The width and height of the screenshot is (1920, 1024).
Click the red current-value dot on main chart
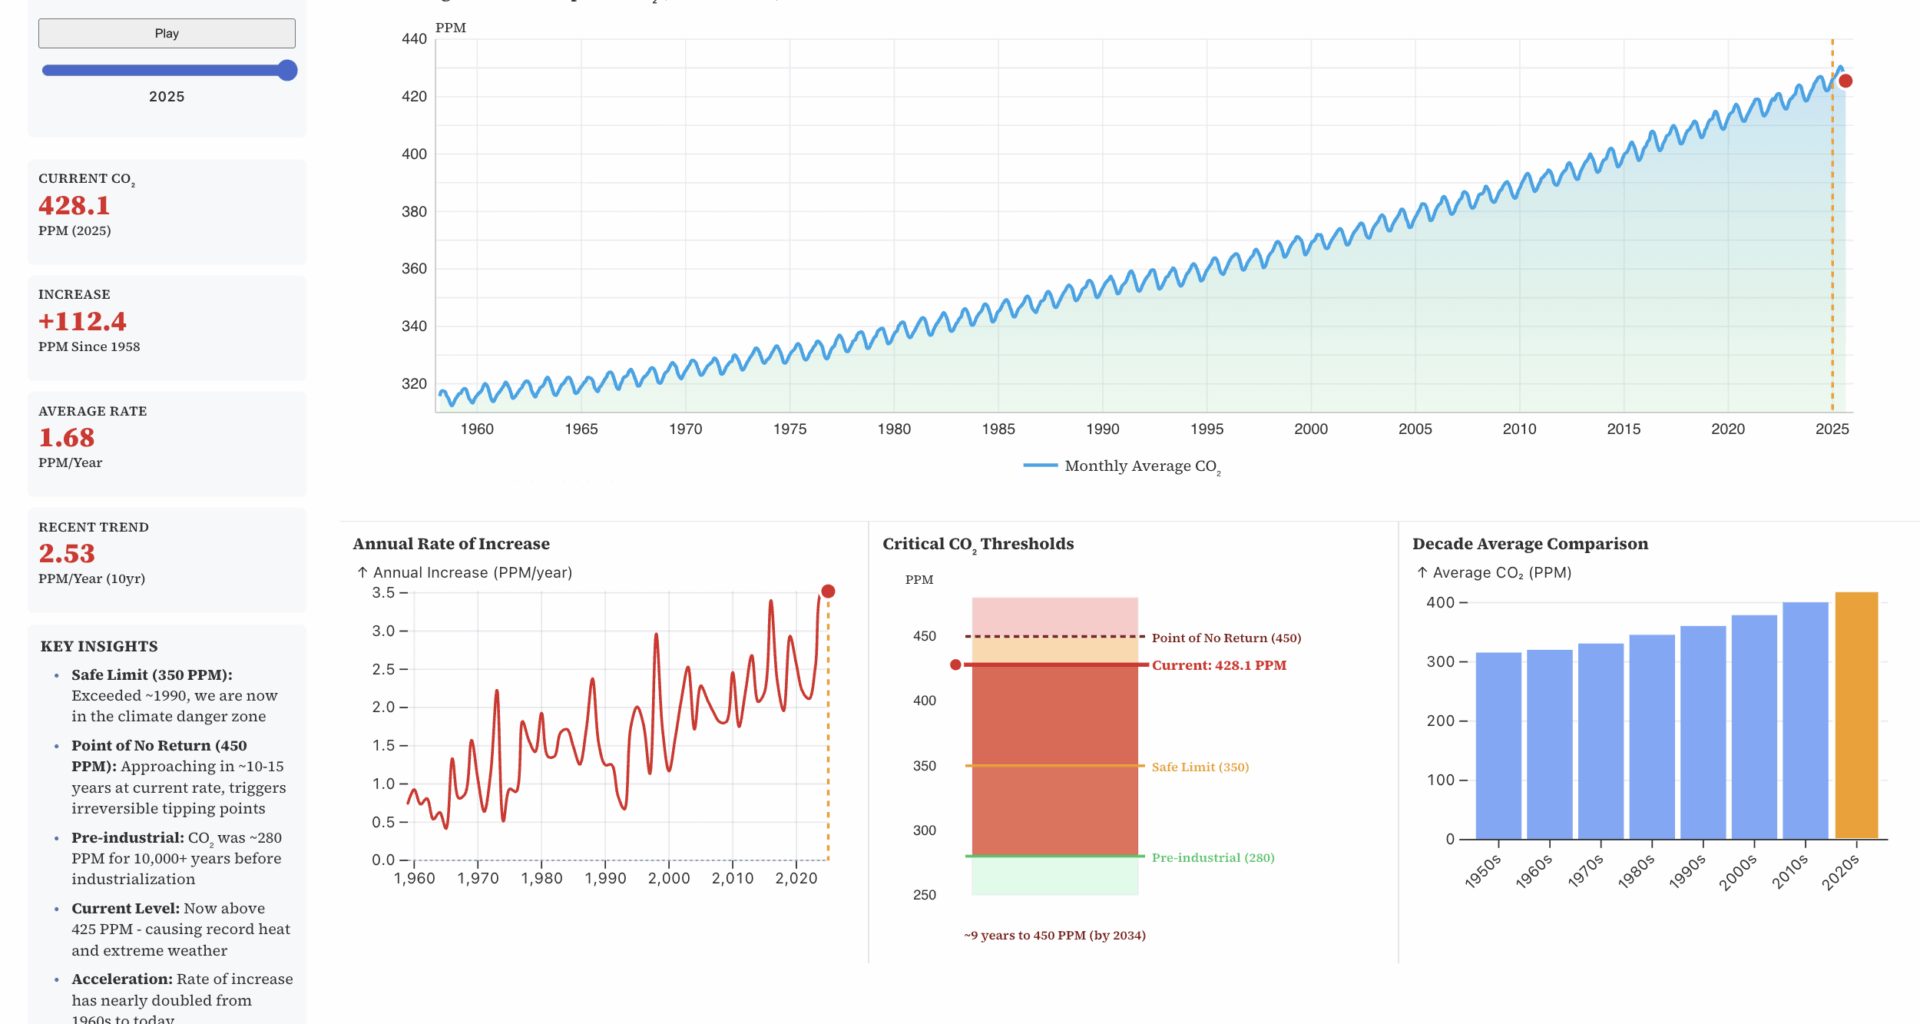click(1845, 81)
